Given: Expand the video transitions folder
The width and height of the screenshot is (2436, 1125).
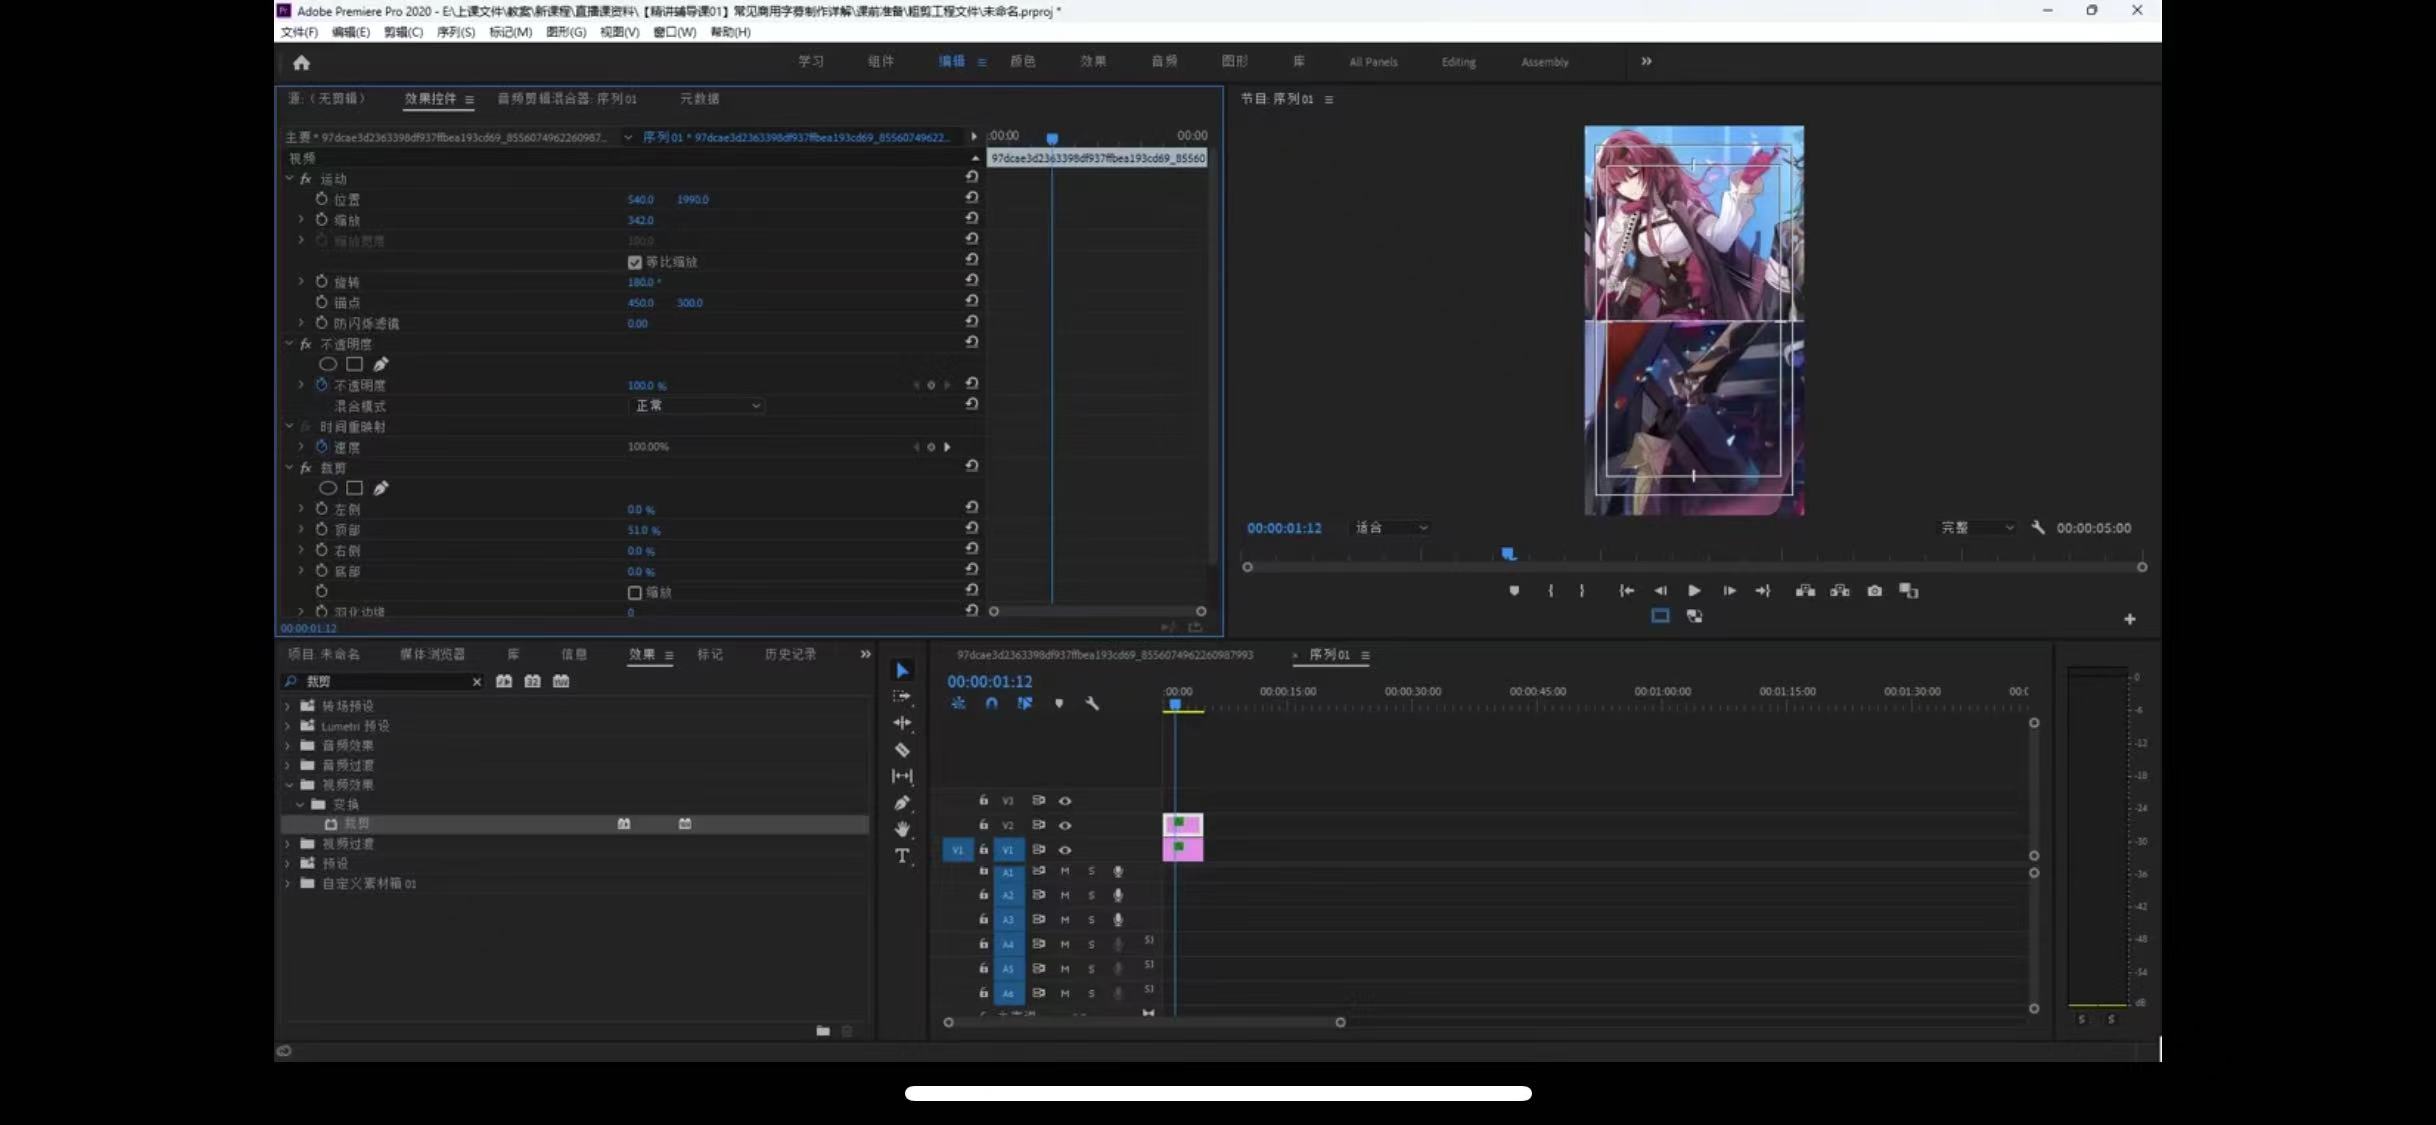Looking at the screenshot, I should tap(288, 844).
